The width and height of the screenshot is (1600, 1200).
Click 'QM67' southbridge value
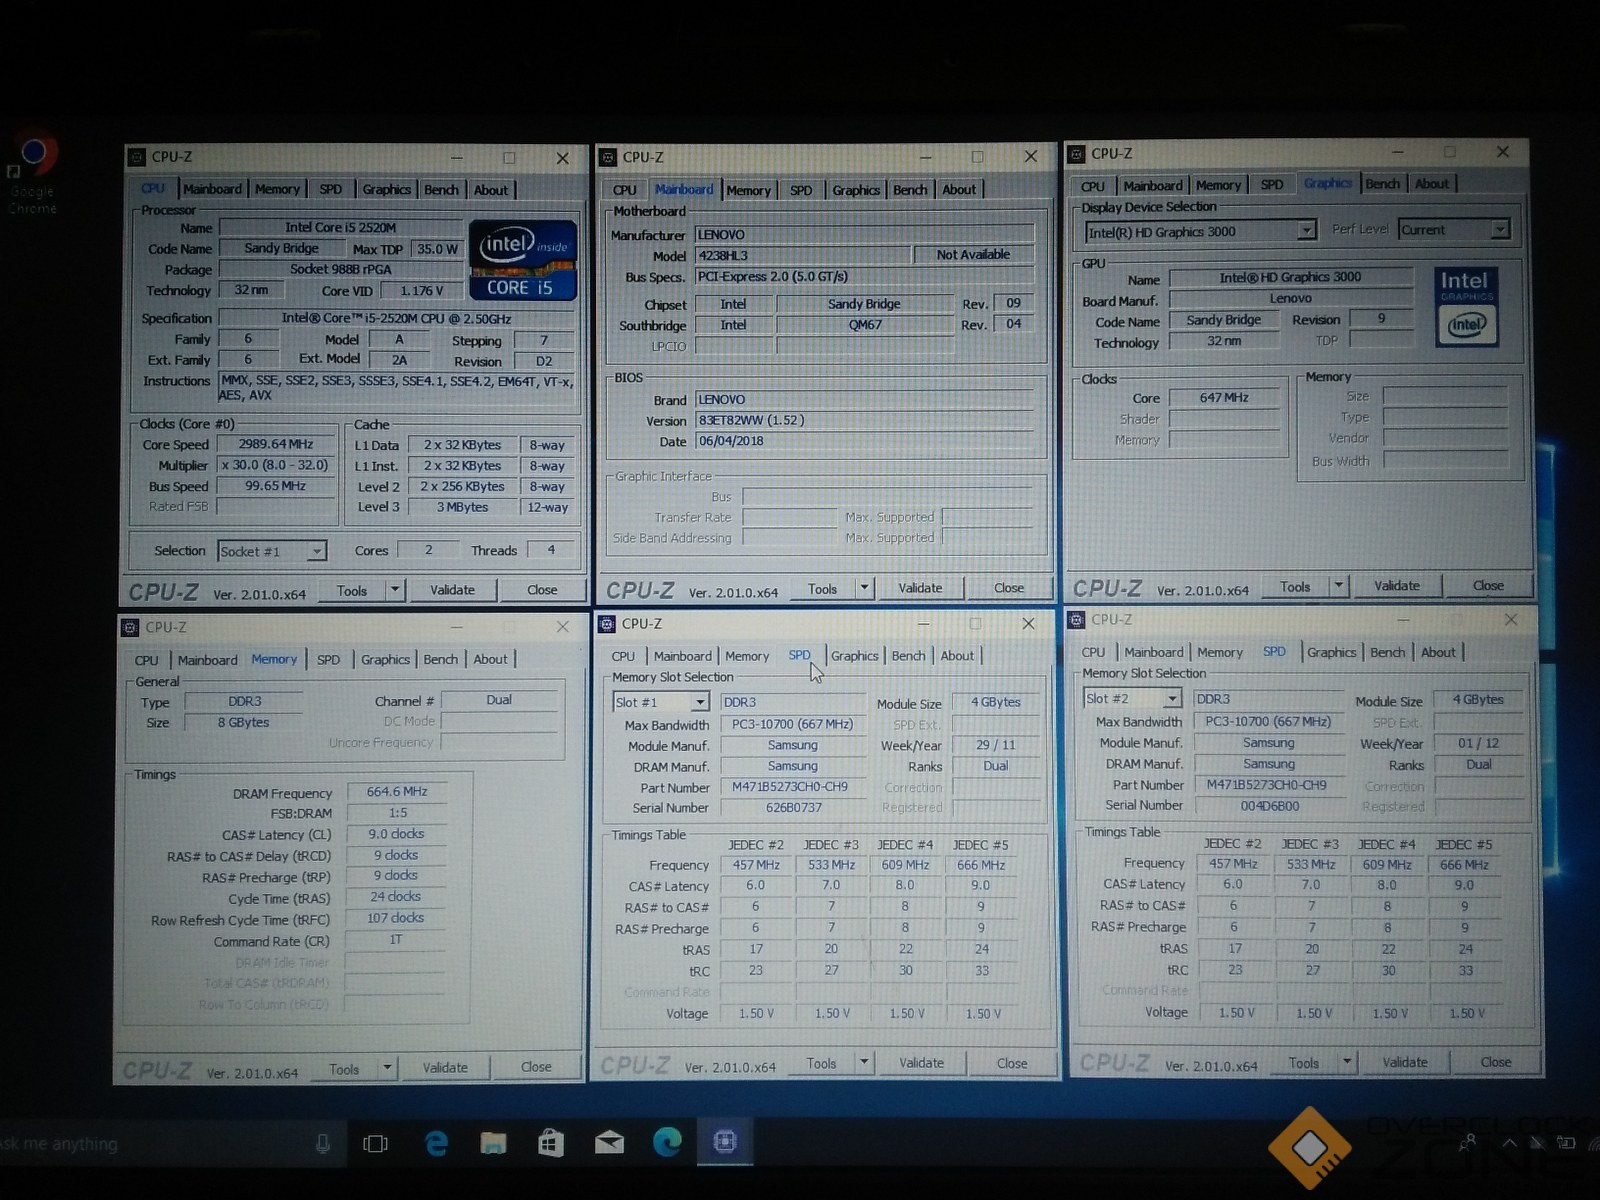point(865,325)
